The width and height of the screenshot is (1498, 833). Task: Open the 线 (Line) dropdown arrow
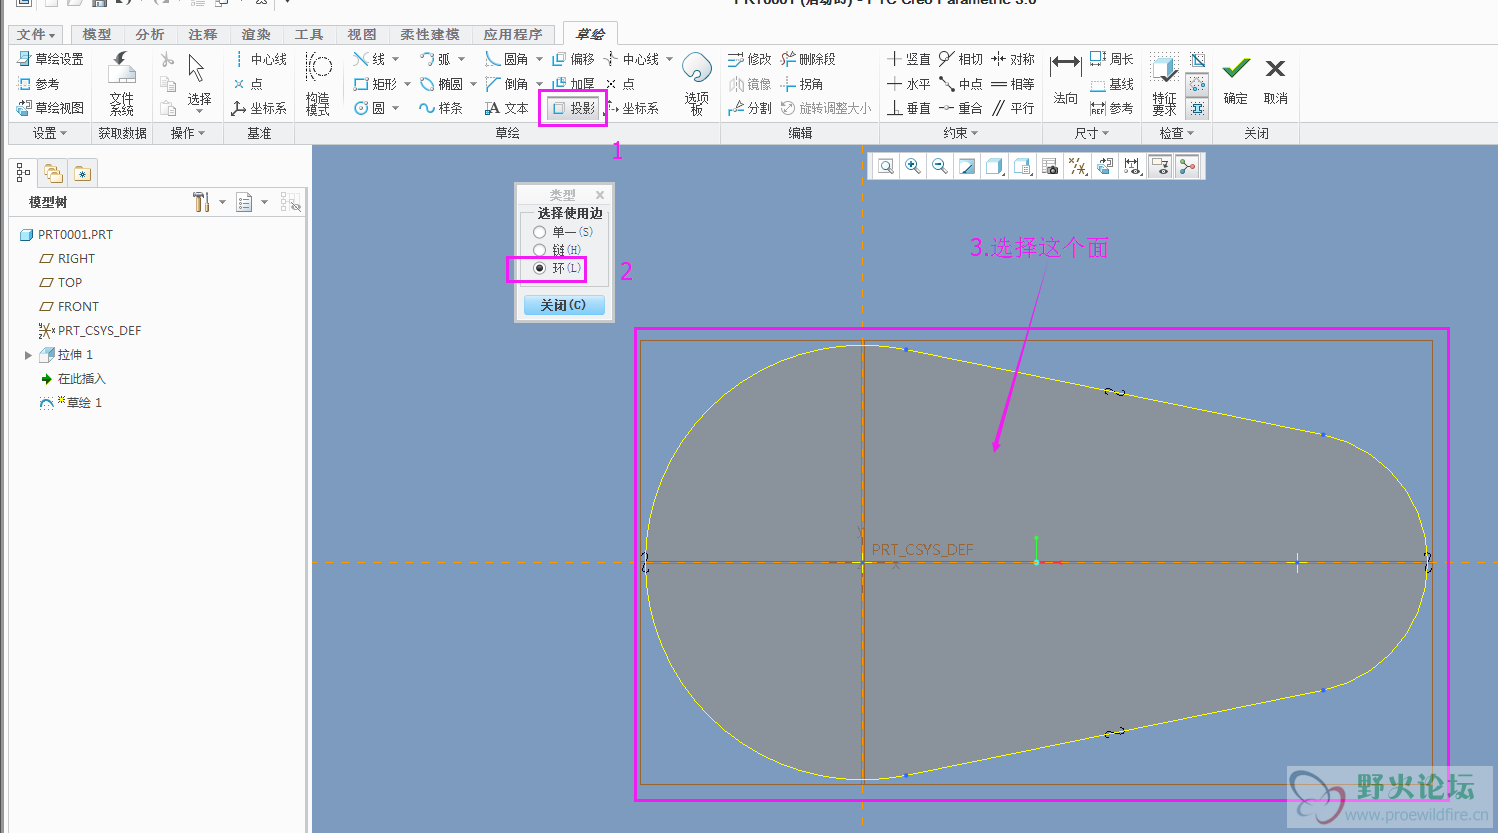coord(396,59)
